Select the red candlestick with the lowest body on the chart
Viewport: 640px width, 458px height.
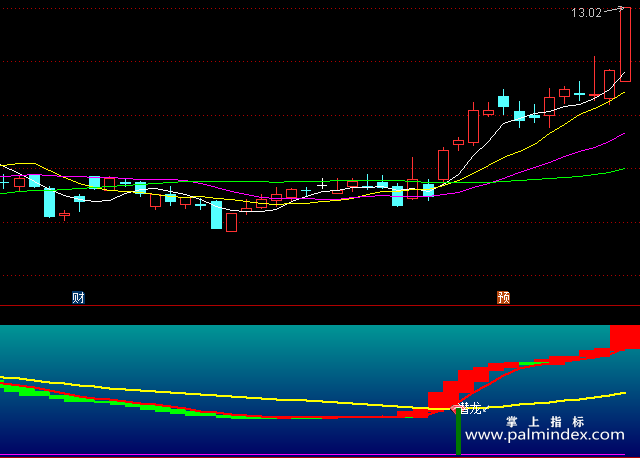tap(231, 222)
